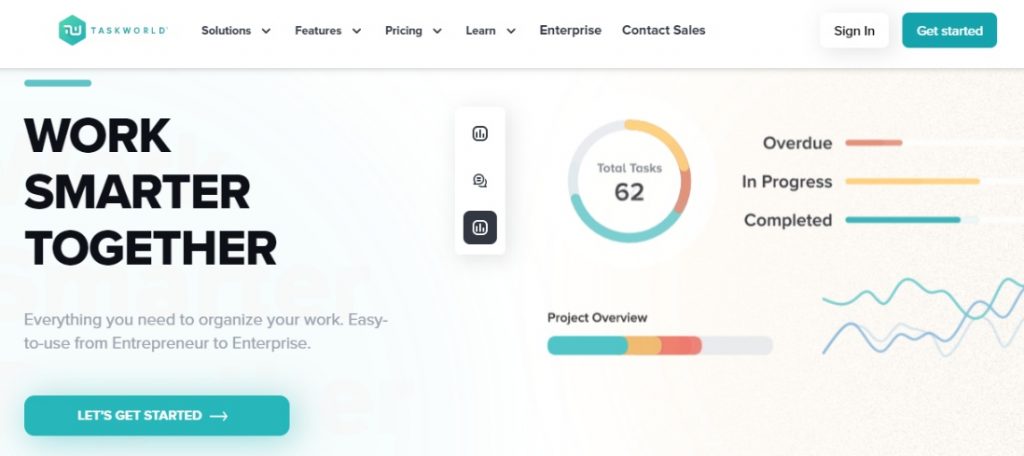Click the Overdue red progress bar
Screen dimensions: 1024x456
(x=874, y=142)
